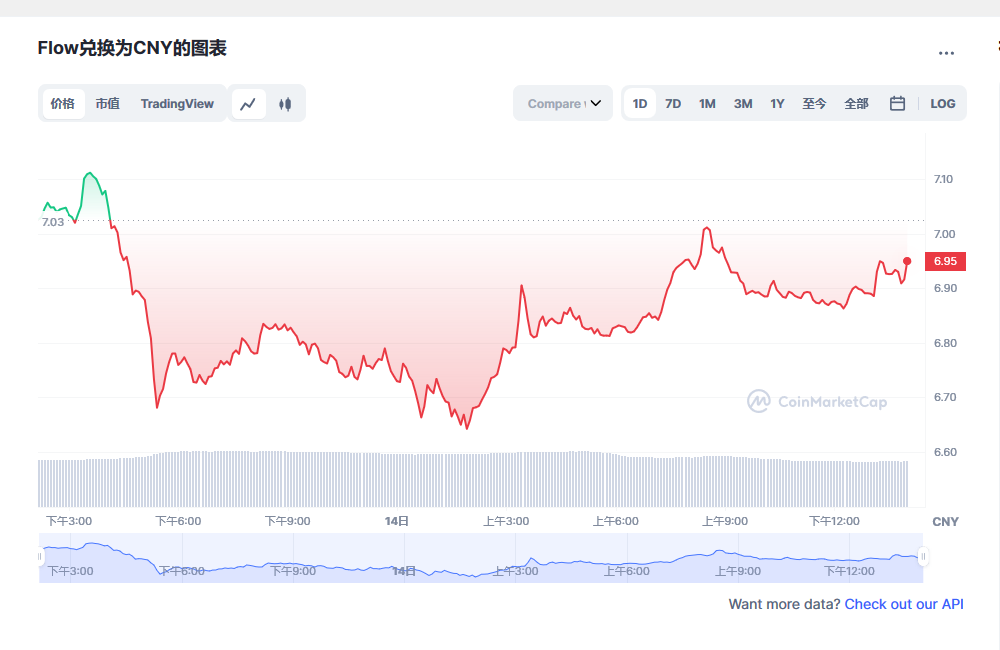The width and height of the screenshot is (1000, 650).
Task: Click the 6.60 price axis label
Action: click(945, 452)
